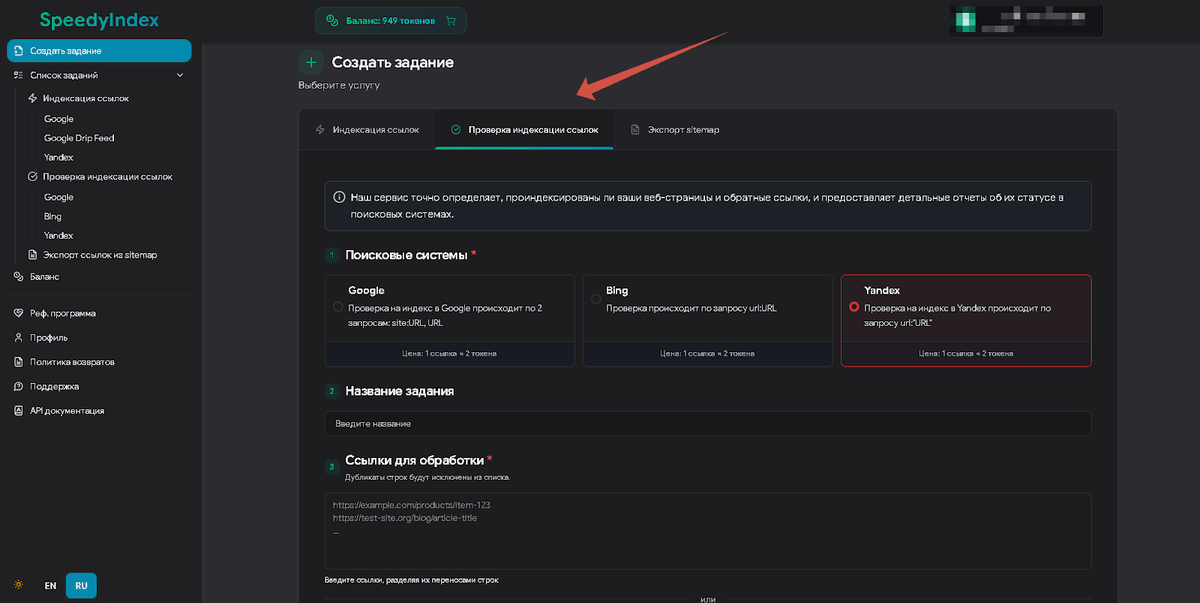The width and height of the screenshot is (1200, 603).
Task: Click the shopping cart icon beside the balance
Action: pos(451,20)
